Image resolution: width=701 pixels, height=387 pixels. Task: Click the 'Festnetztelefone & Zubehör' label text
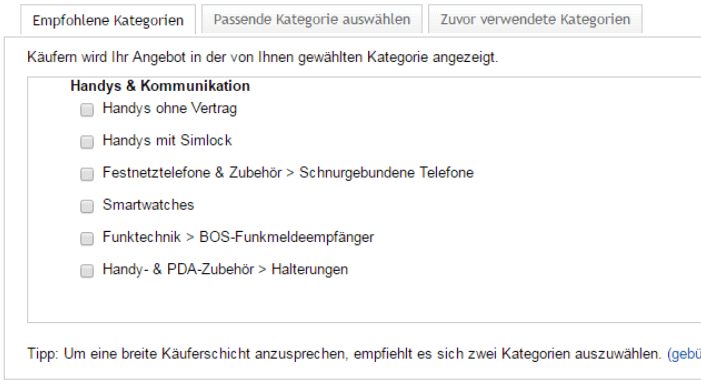[192, 172]
